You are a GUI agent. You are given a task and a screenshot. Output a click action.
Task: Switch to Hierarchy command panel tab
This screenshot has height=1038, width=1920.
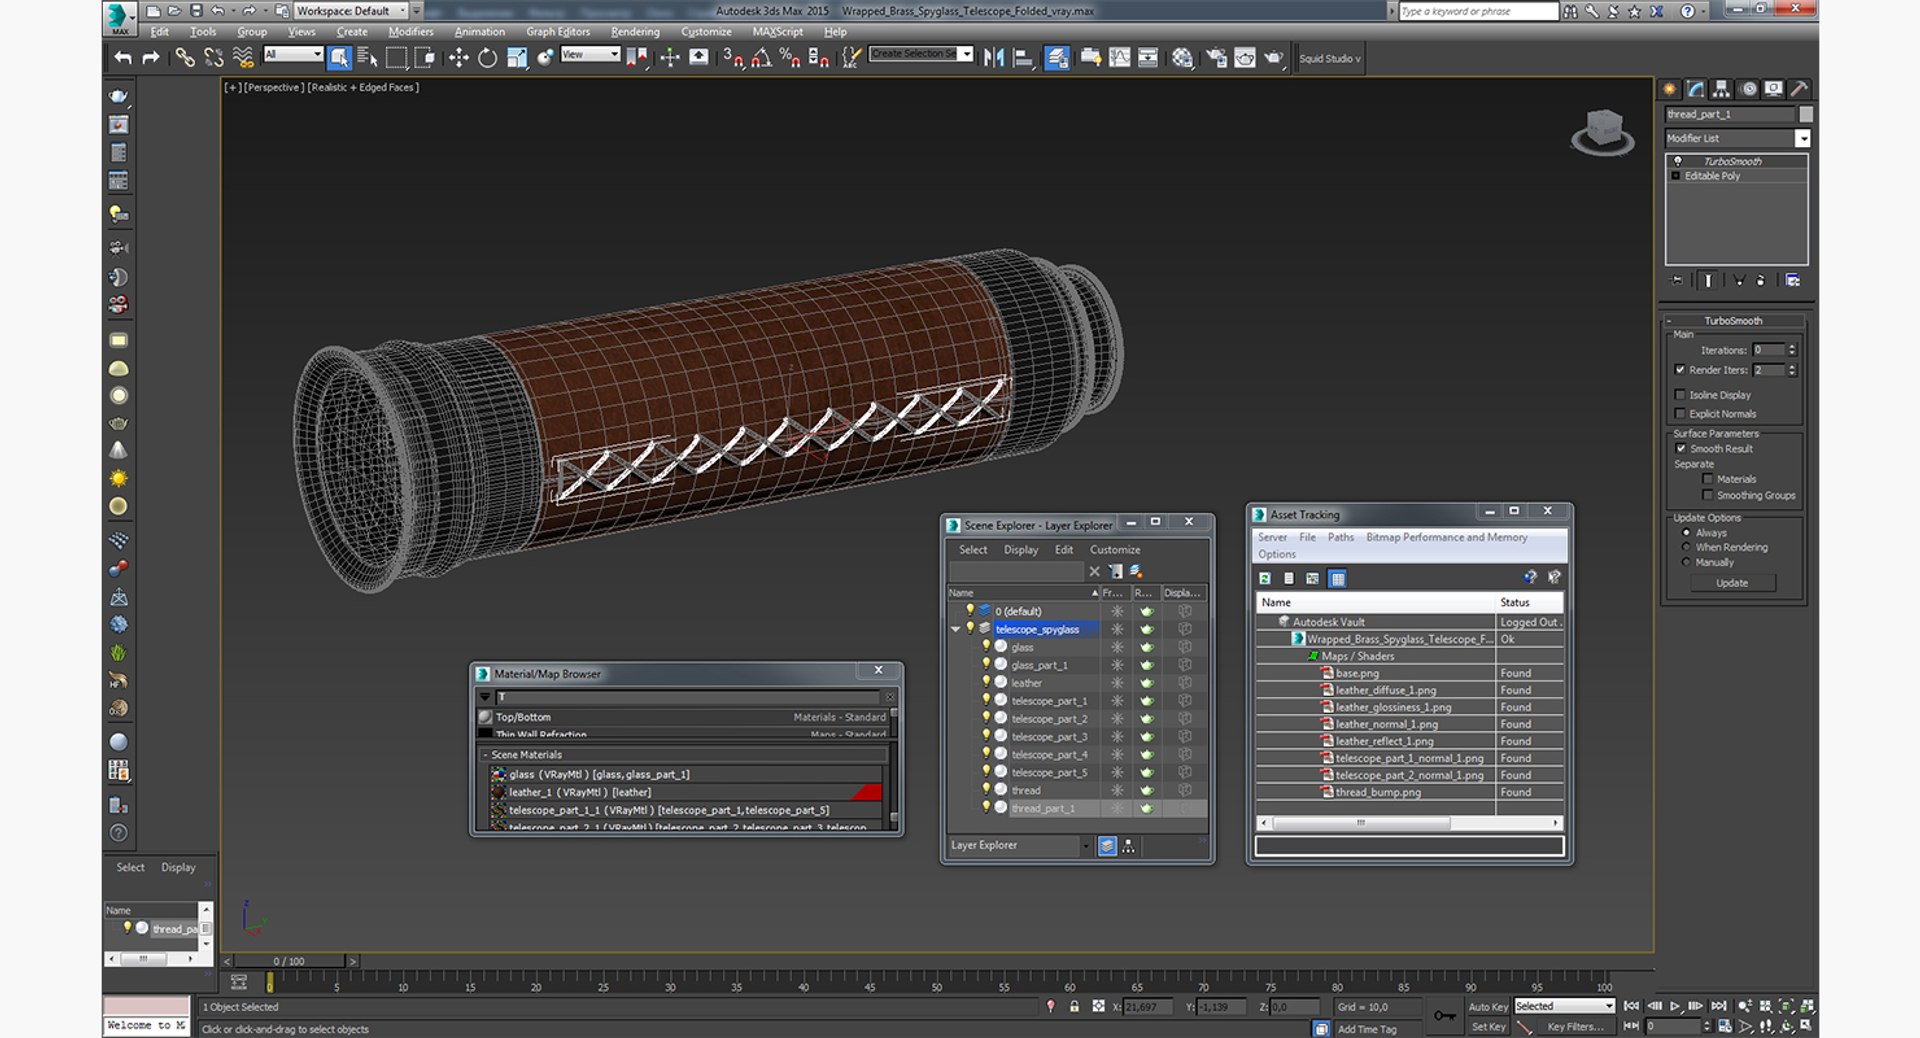(x=1721, y=89)
